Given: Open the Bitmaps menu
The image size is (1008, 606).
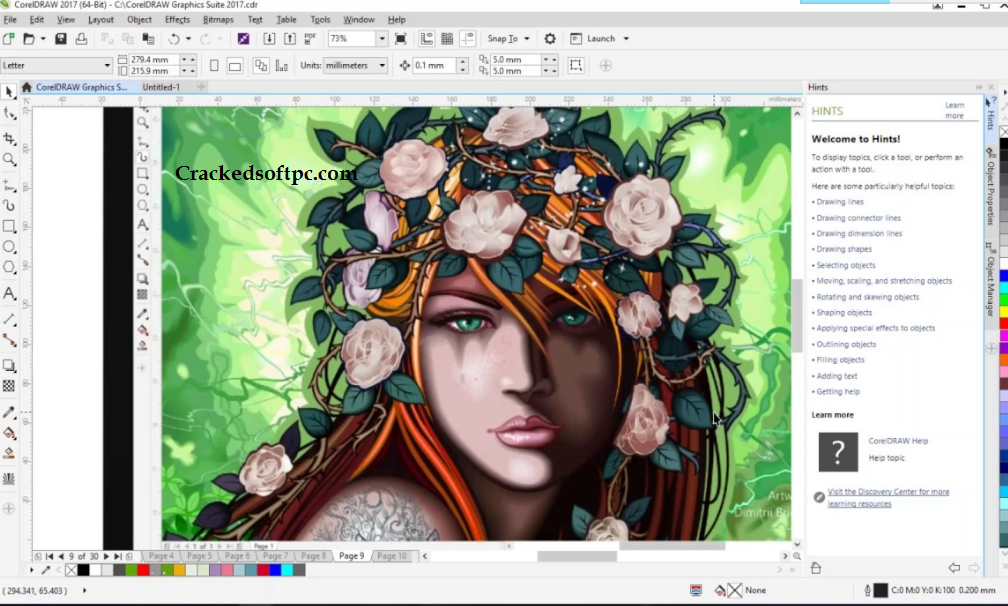Looking at the screenshot, I should (x=218, y=20).
